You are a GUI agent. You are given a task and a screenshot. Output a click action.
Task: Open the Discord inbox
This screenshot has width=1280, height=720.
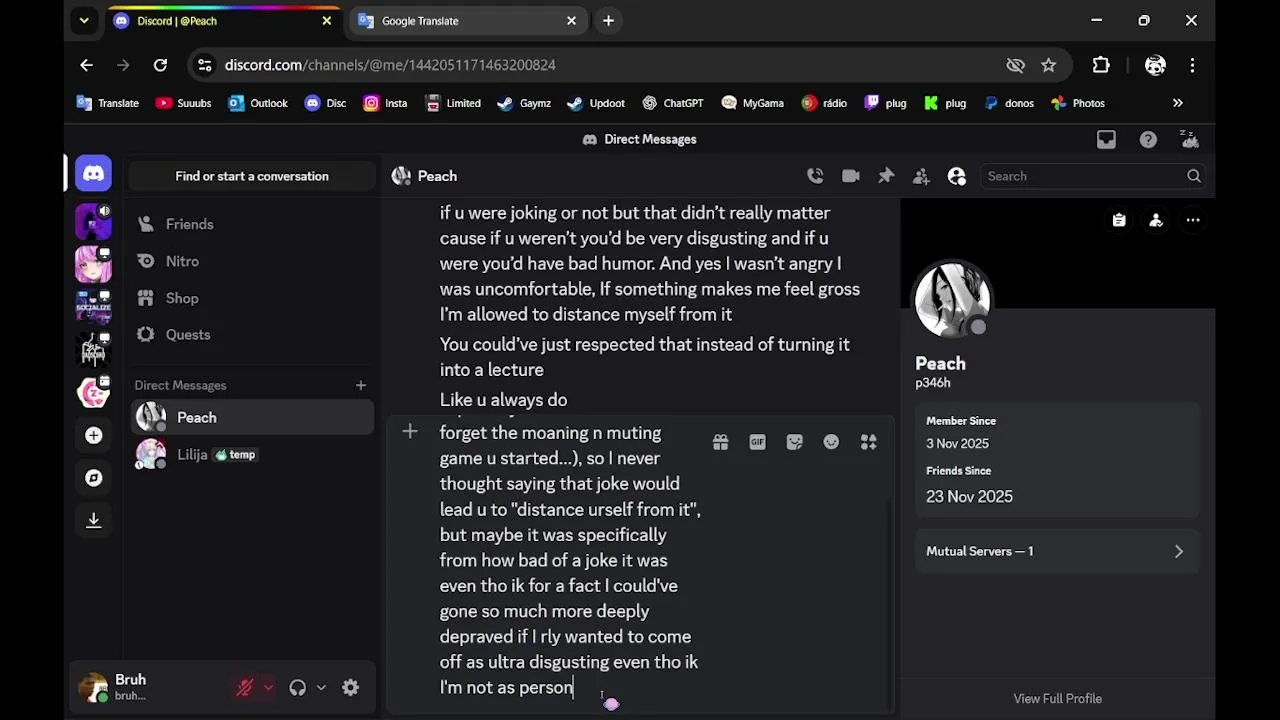(1106, 140)
